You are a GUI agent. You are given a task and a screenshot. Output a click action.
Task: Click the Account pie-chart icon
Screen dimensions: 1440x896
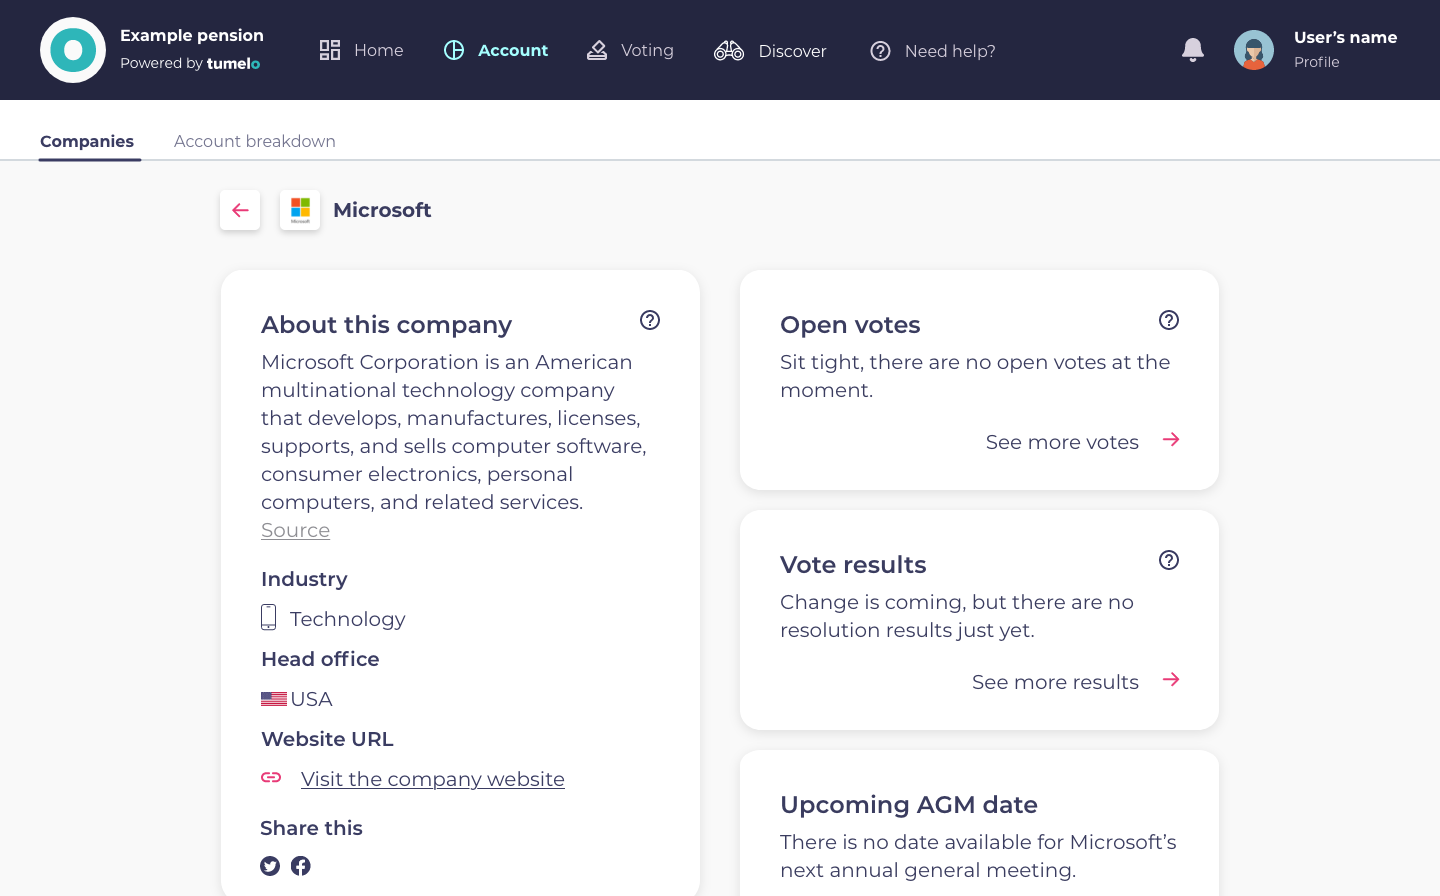point(454,50)
